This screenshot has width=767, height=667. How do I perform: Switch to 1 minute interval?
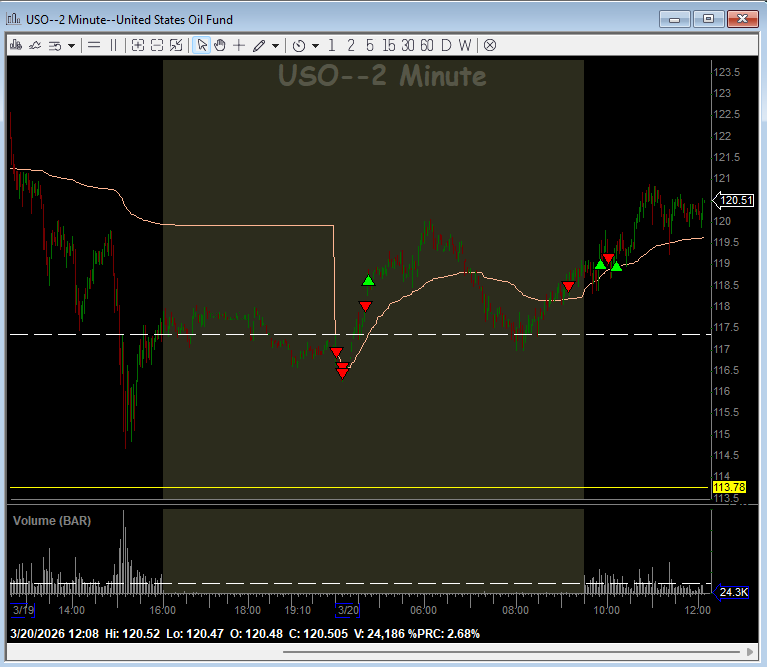332,45
